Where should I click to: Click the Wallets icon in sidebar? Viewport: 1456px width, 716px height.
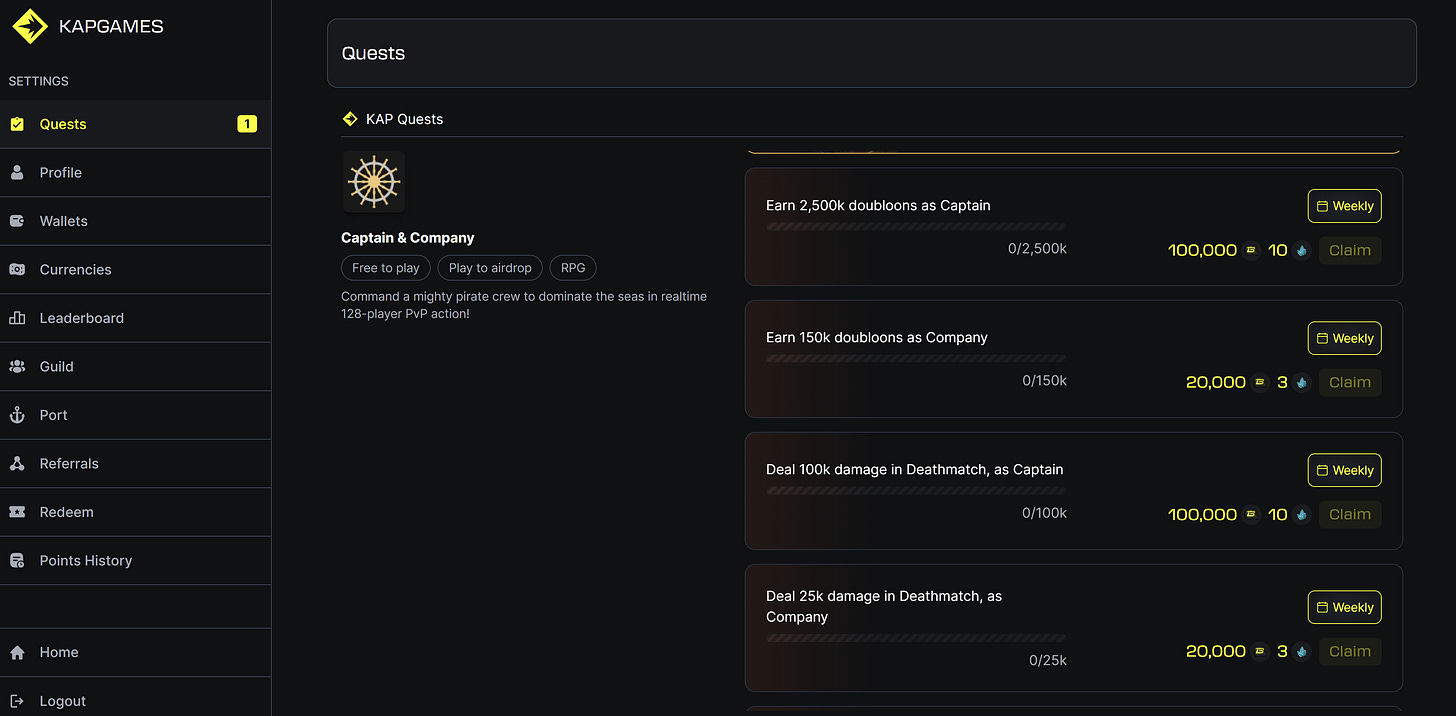(x=17, y=221)
